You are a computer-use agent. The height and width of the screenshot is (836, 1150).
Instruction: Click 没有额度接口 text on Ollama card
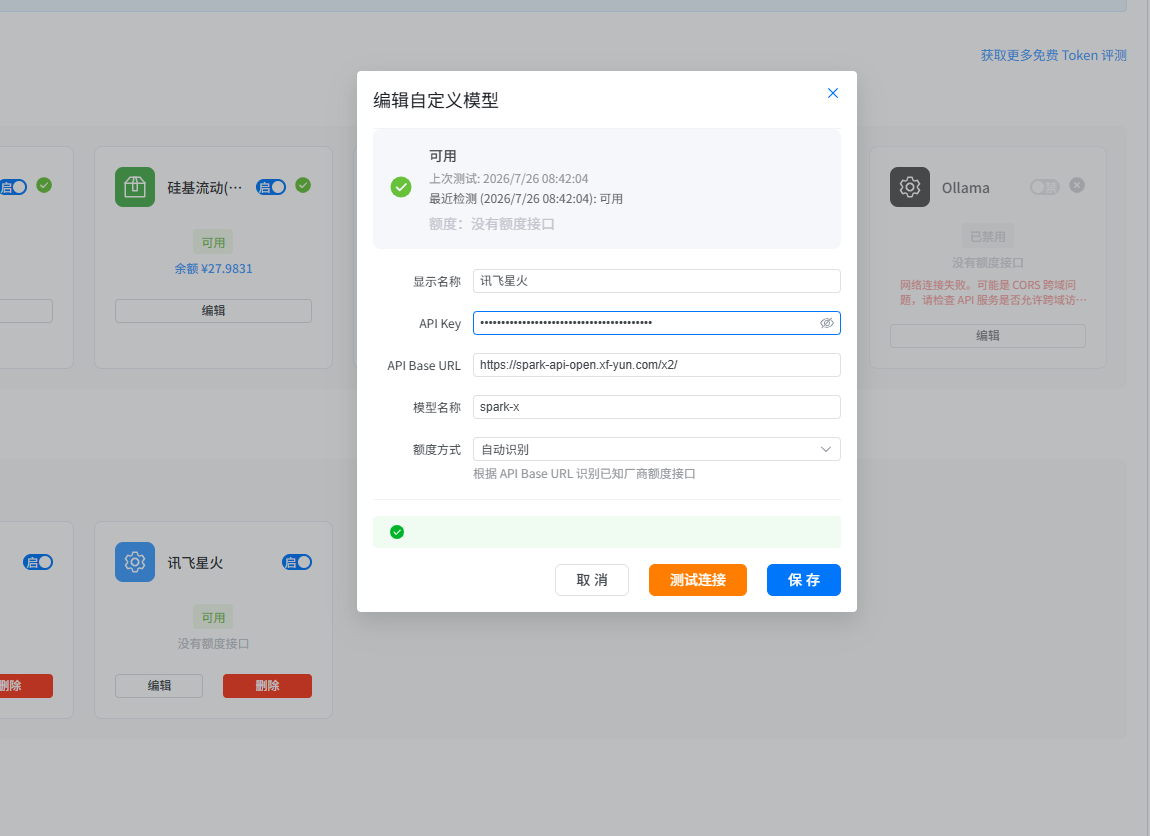point(987,263)
